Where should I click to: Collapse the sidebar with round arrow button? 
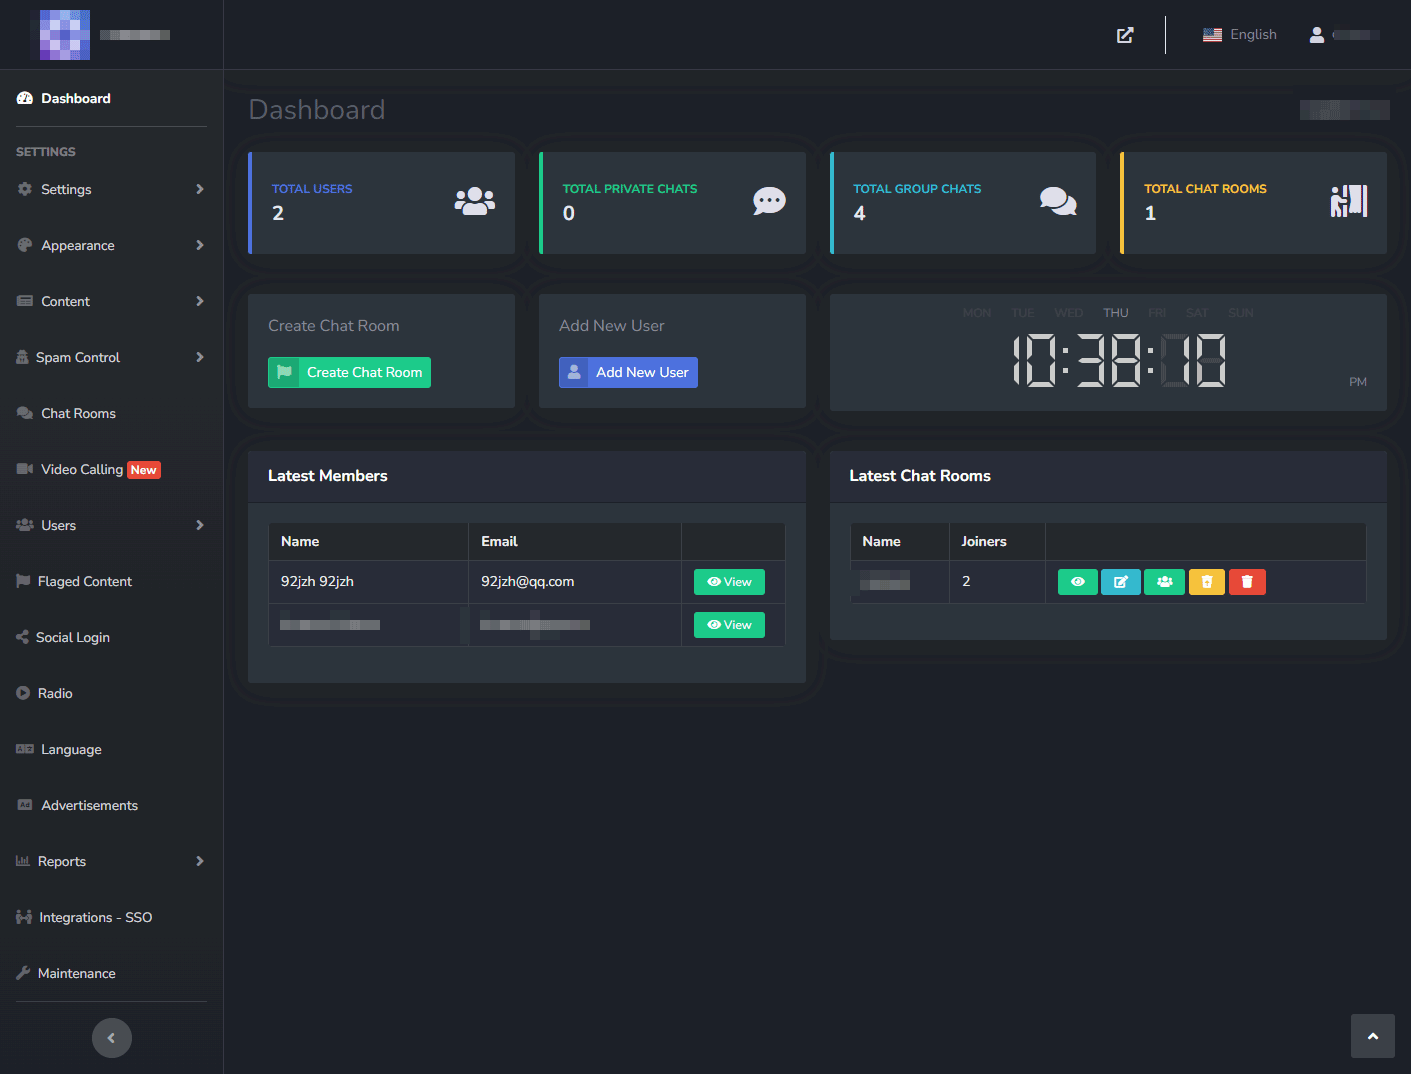[112, 1038]
